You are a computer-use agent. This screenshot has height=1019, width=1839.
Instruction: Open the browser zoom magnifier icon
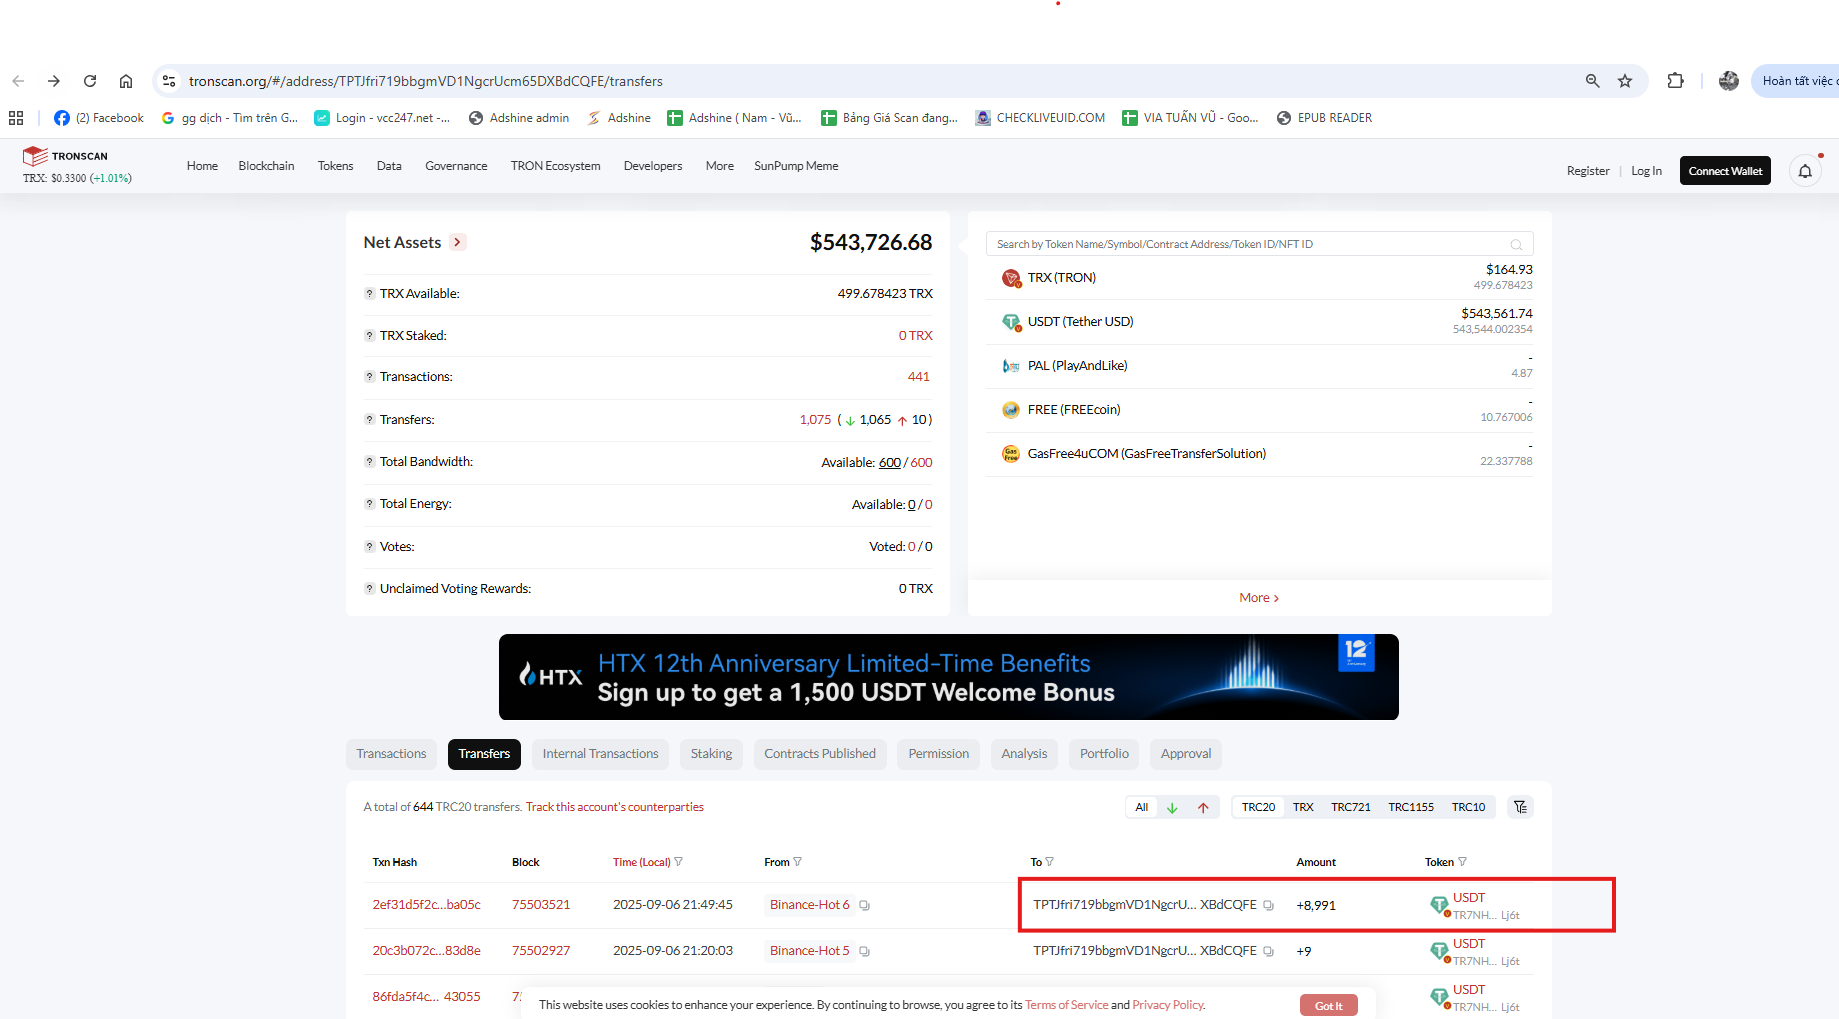(1593, 81)
